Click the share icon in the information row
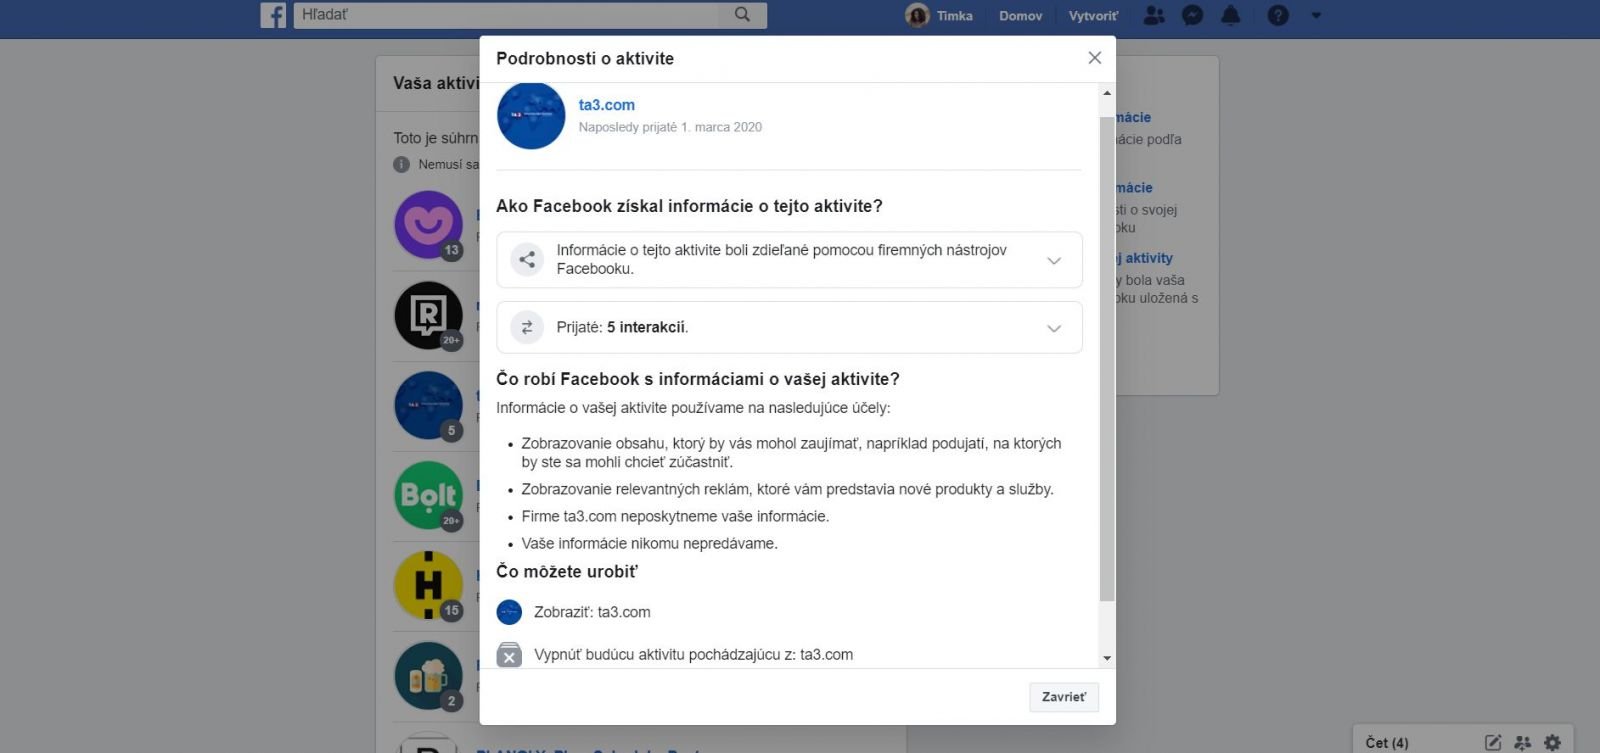Viewport: 1600px width, 753px height. pyautogui.click(x=527, y=259)
